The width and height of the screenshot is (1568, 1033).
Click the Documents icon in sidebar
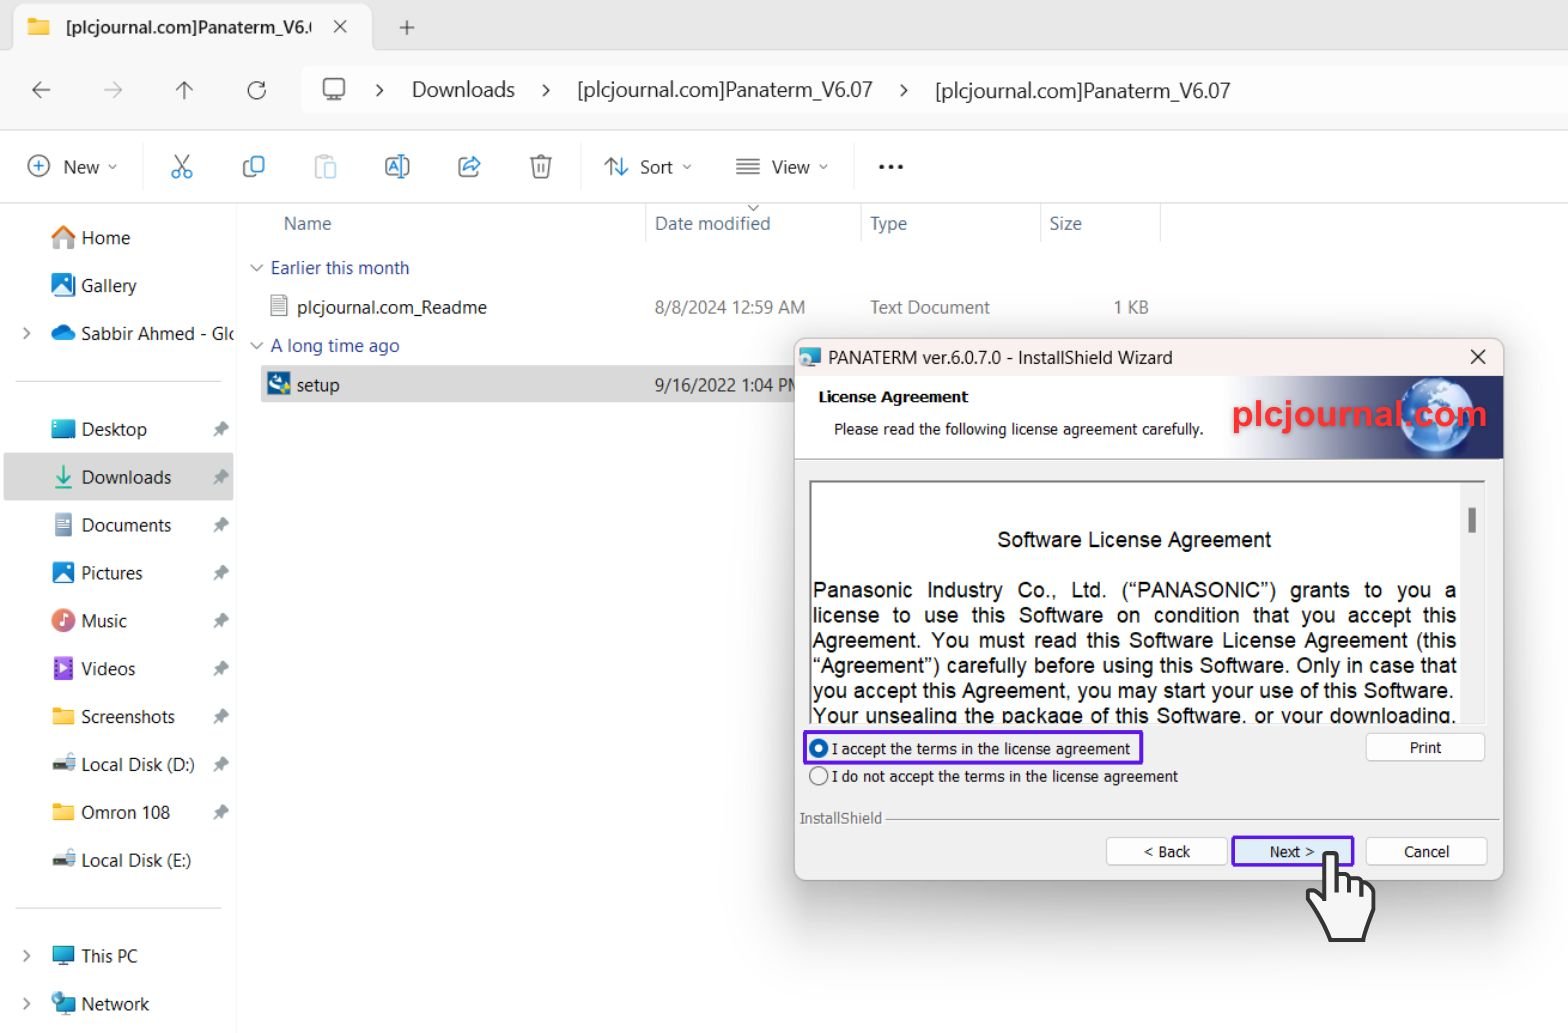pos(63,525)
